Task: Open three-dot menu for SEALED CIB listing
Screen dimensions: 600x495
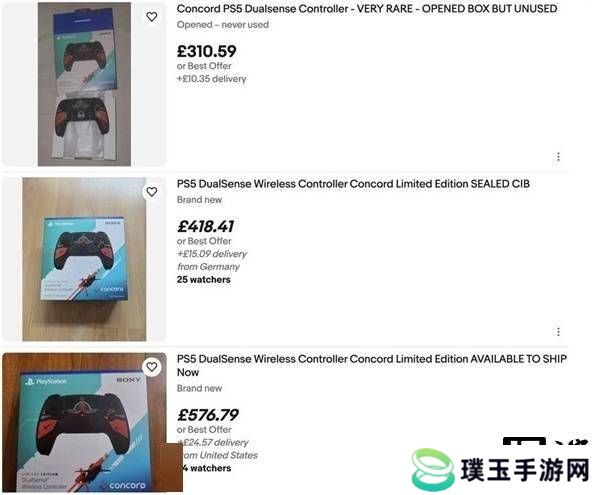Action: tap(558, 331)
